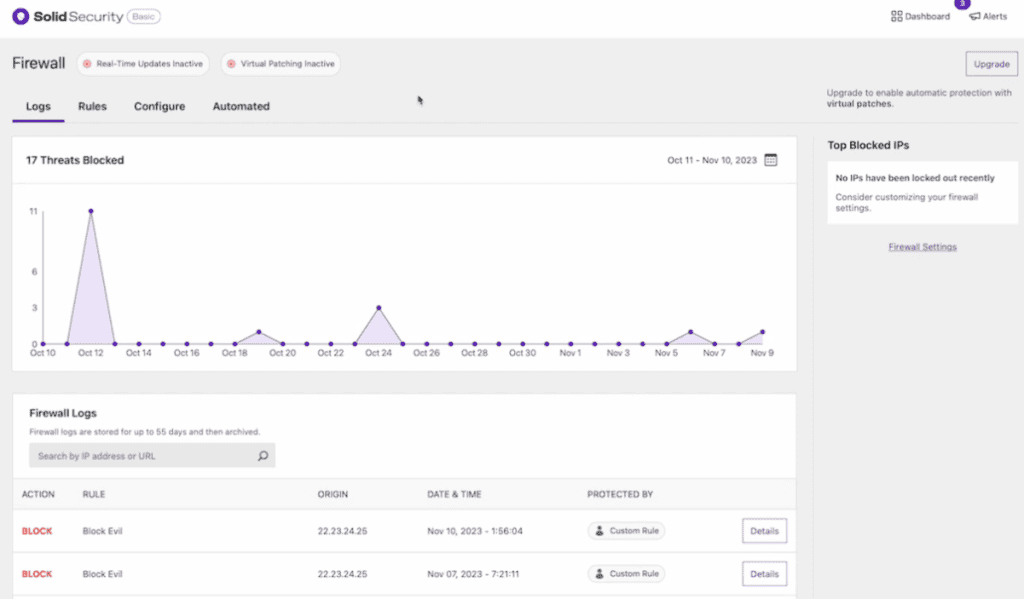Click the RULE column header
The height and width of the screenshot is (599, 1024).
93,494
